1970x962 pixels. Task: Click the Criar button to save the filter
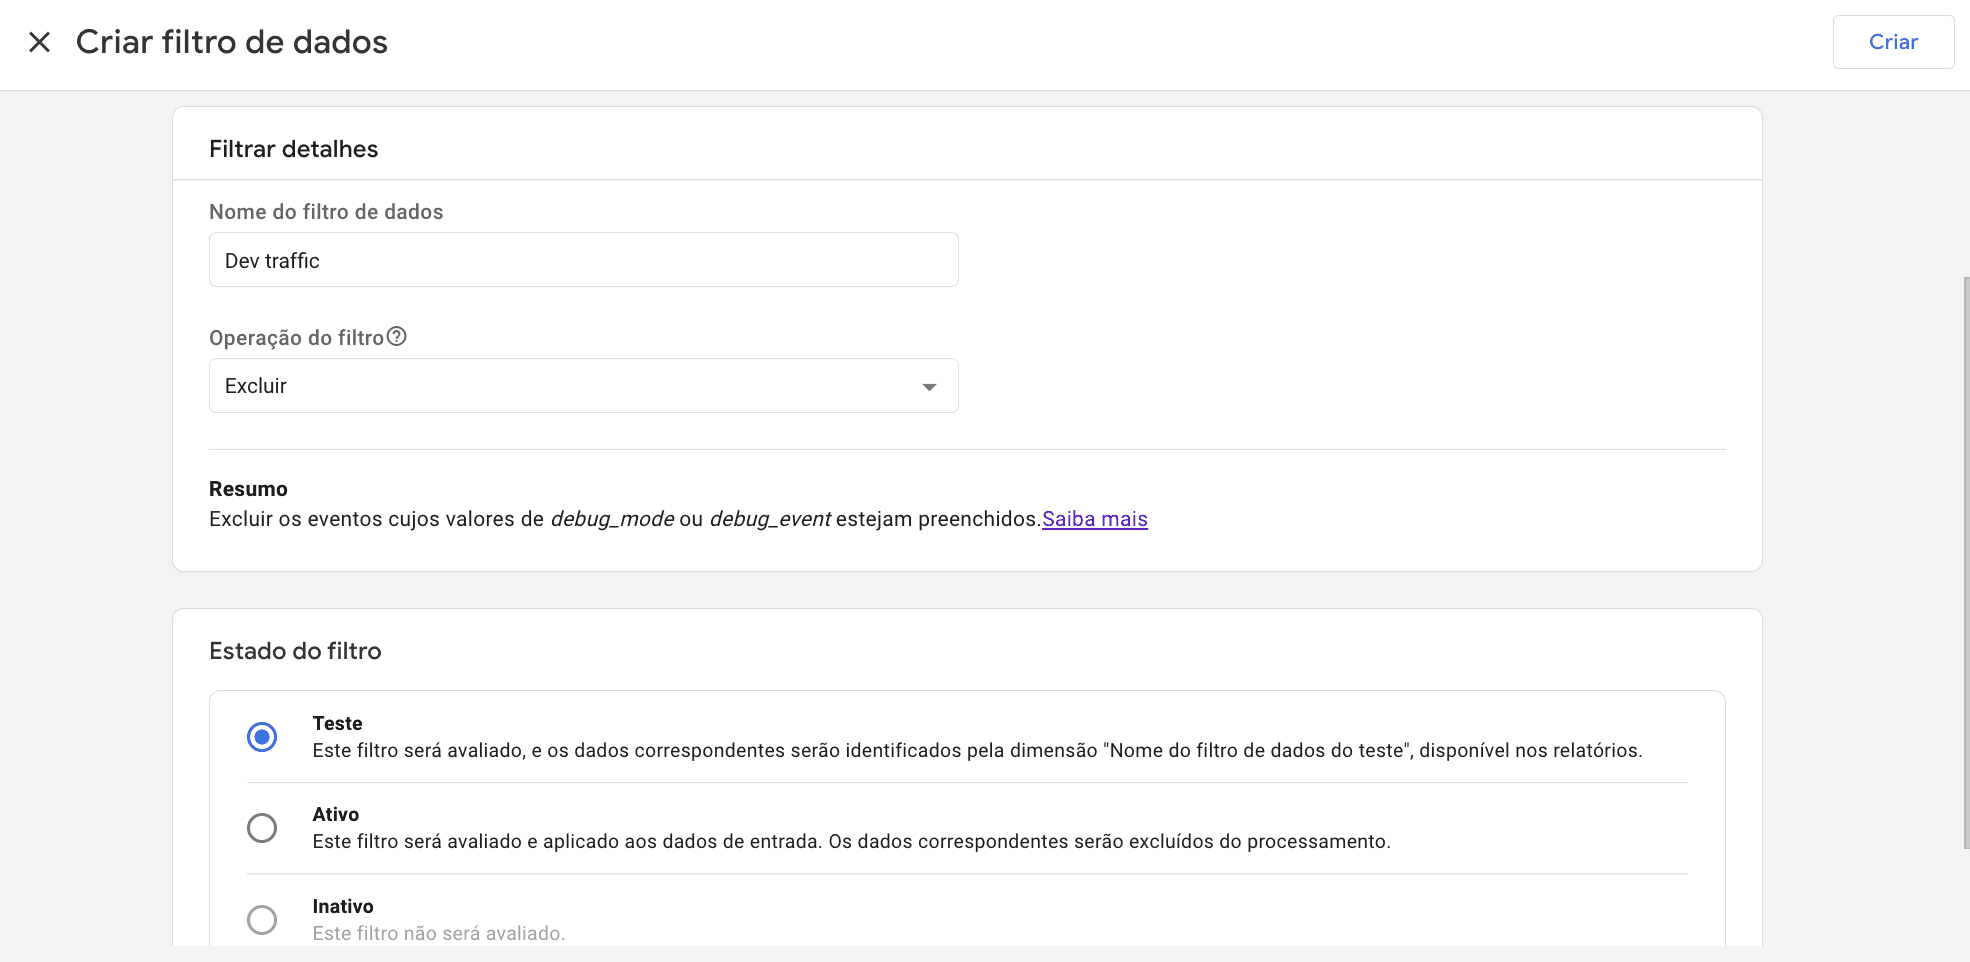[x=1893, y=42]
